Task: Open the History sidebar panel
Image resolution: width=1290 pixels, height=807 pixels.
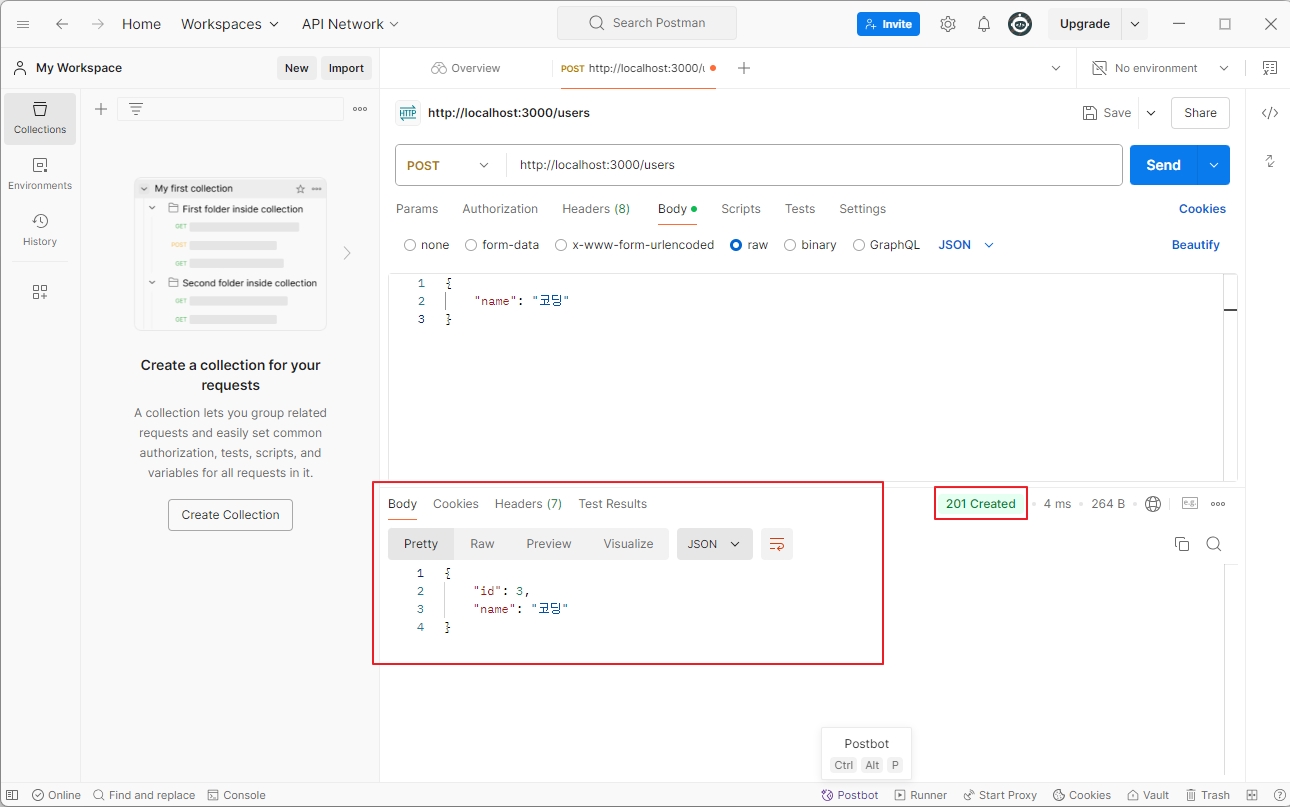Action: pyautogui.click(x=40, y=230)
